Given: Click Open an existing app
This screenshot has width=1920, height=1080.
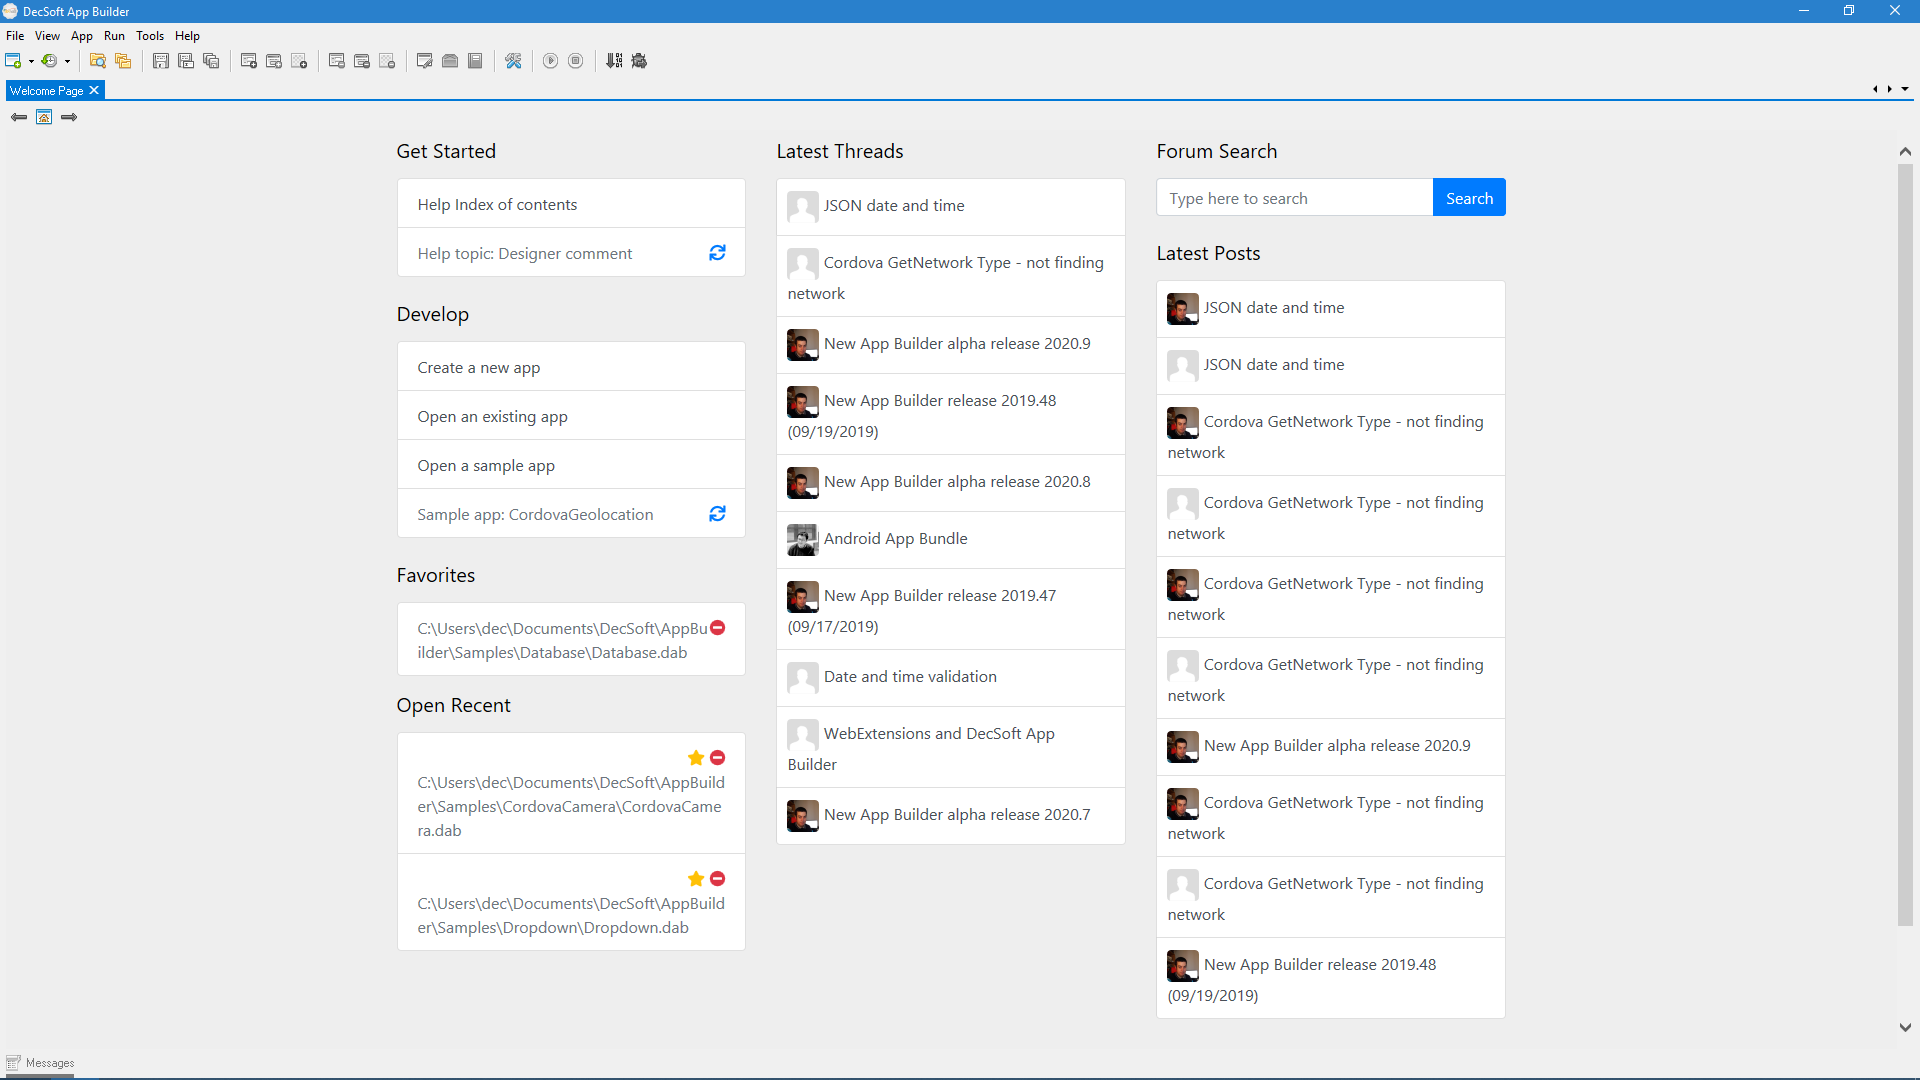Looking at the screenshot, I should pos(571,416).
